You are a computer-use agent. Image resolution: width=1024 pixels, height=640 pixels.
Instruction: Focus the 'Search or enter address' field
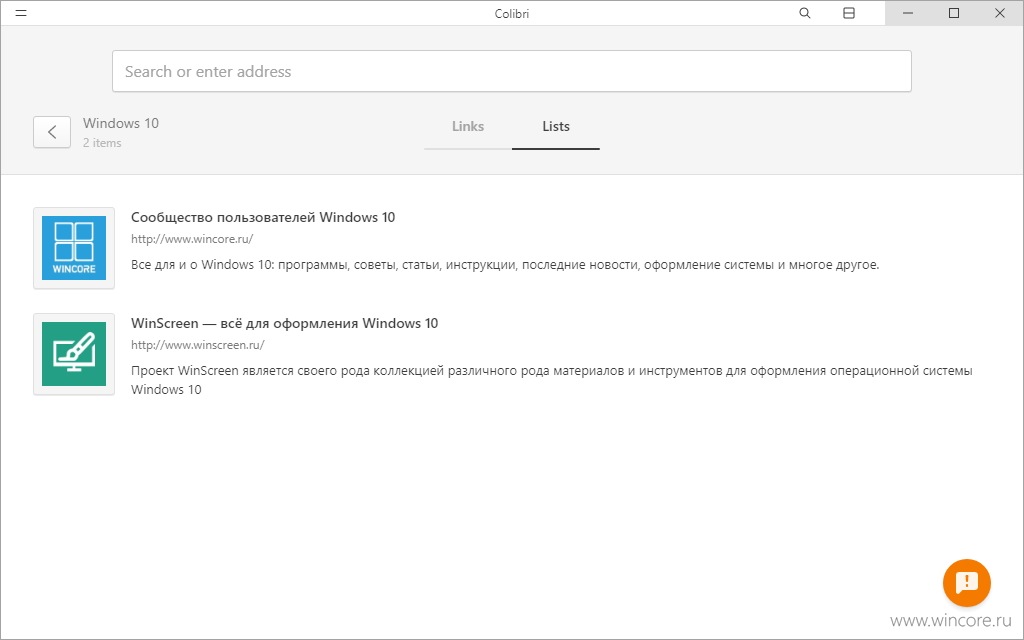(511, 71)
